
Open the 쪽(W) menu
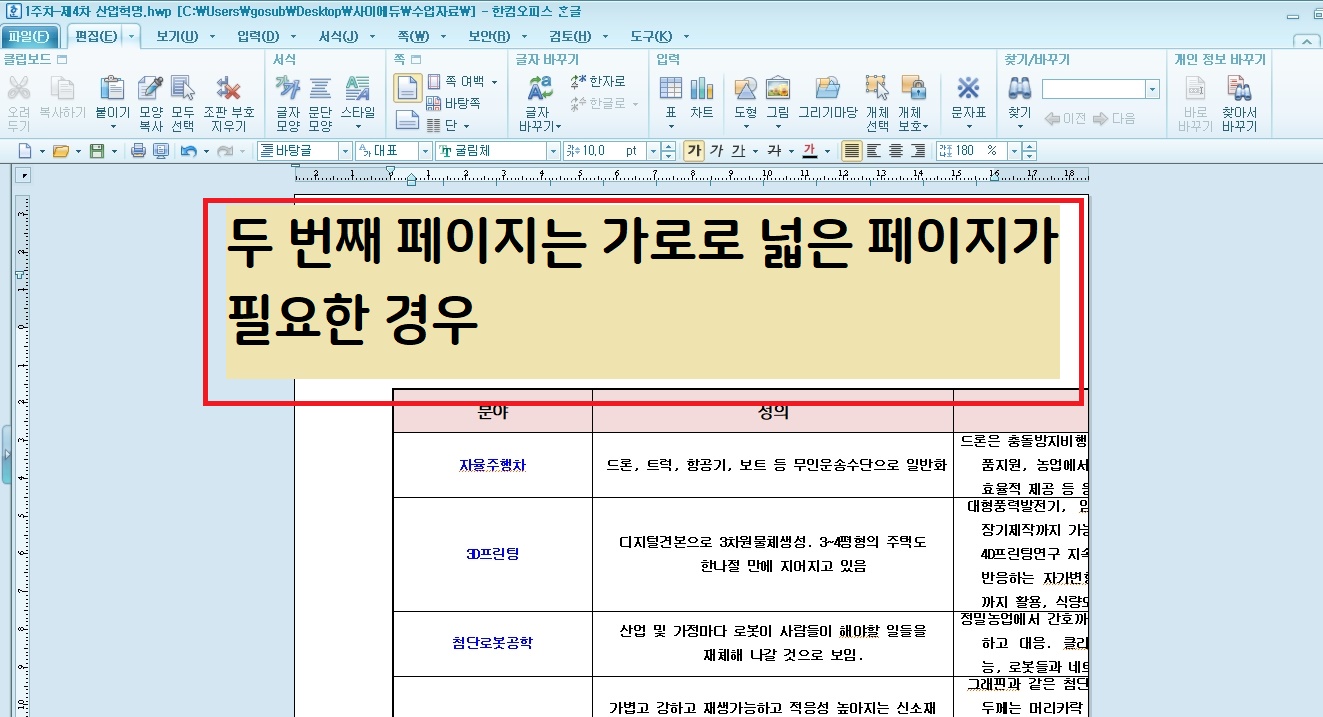pyautogui.click(x=413, y=37)
